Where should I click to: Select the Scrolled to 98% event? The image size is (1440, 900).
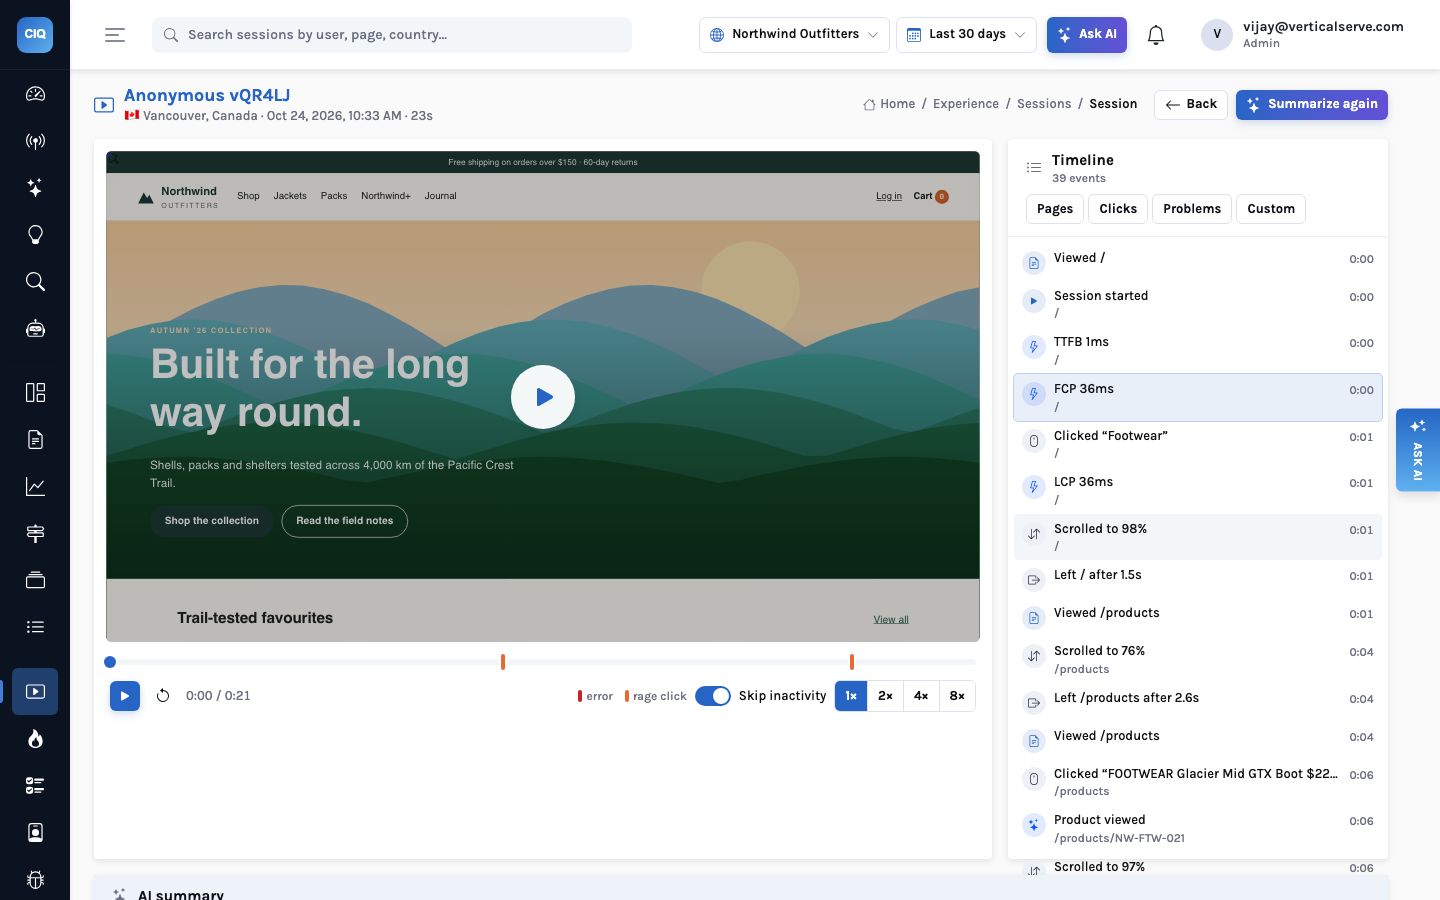point(1198,537)
